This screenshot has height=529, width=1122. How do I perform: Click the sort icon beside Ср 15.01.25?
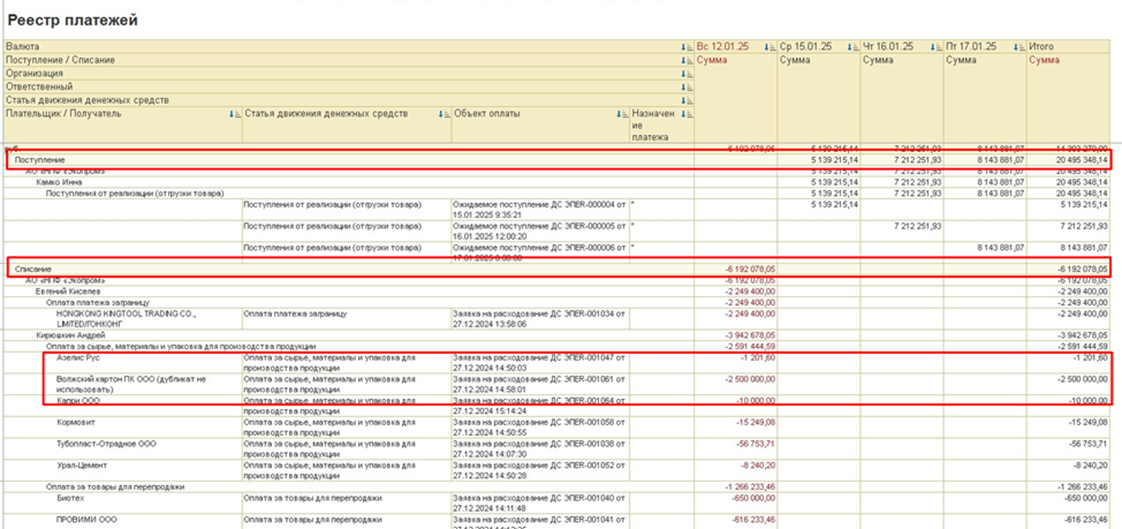pyautogui.click(x=850, y=47)
